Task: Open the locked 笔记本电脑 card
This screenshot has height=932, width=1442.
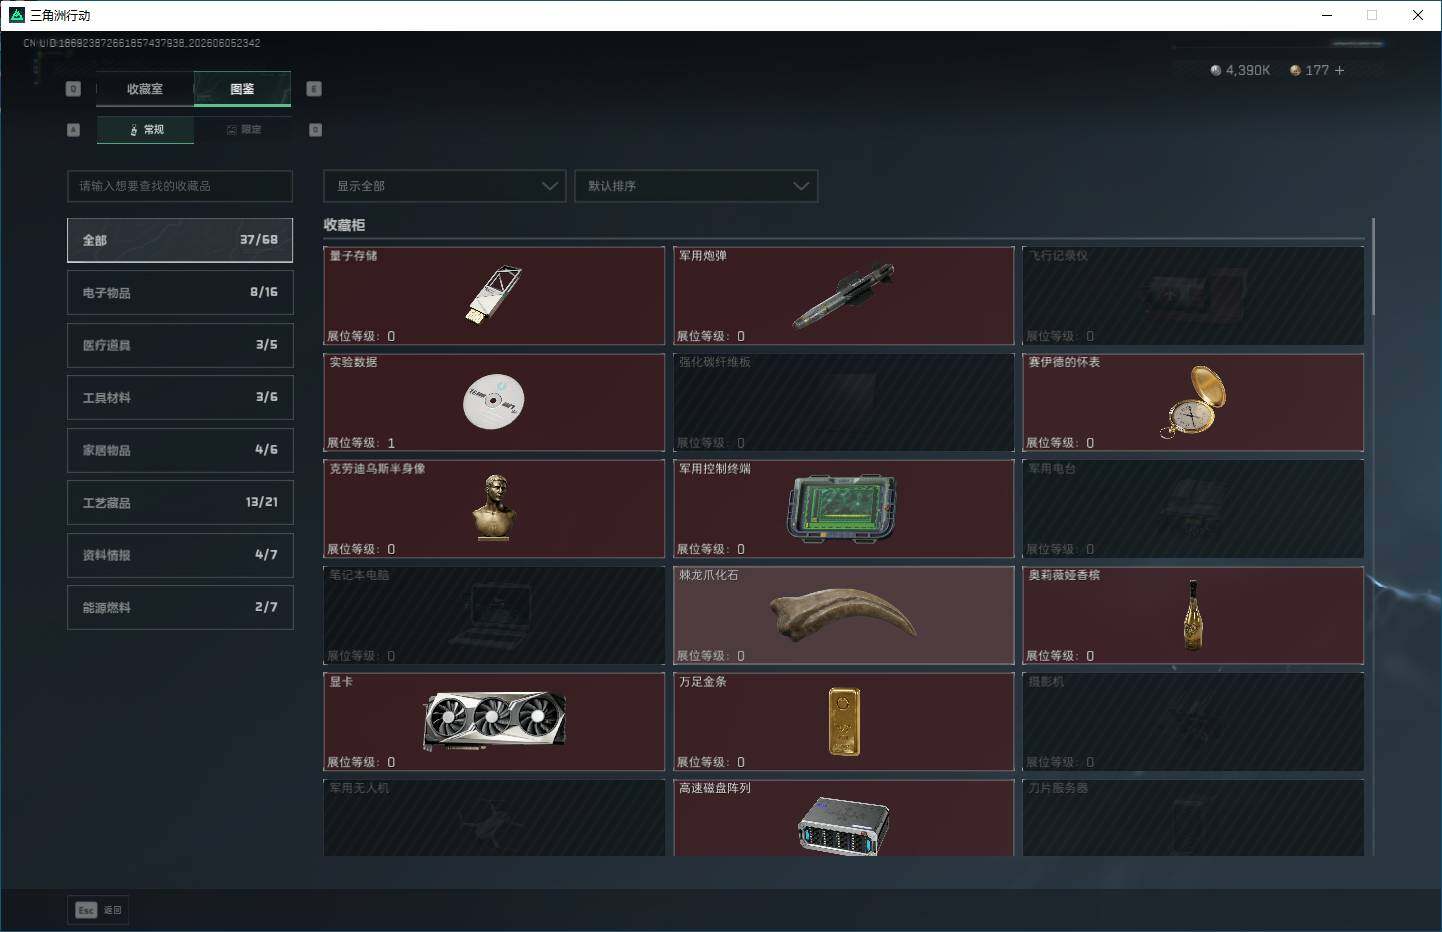Action: tap(494, 615)
